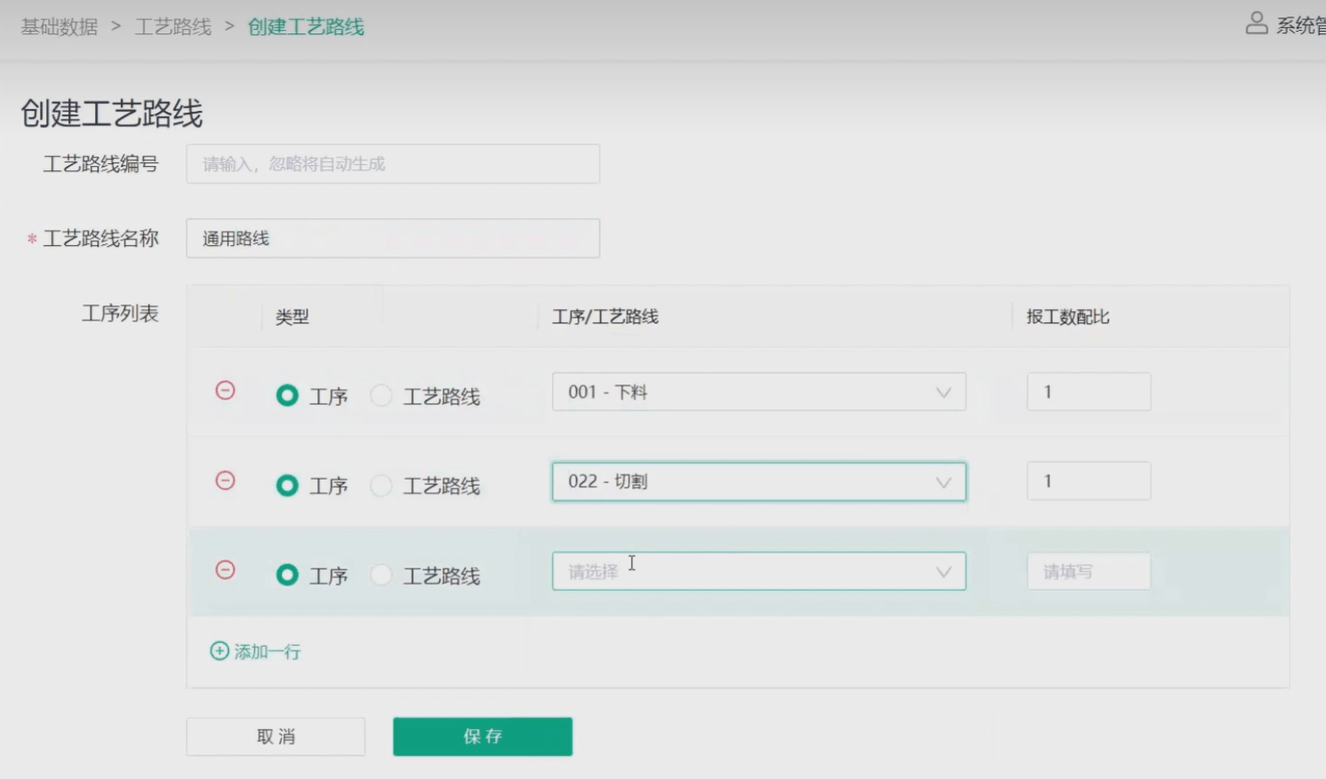Choose 工艺路线 type in the third row
1326x779 pixels.
click(x=381, y=575)
